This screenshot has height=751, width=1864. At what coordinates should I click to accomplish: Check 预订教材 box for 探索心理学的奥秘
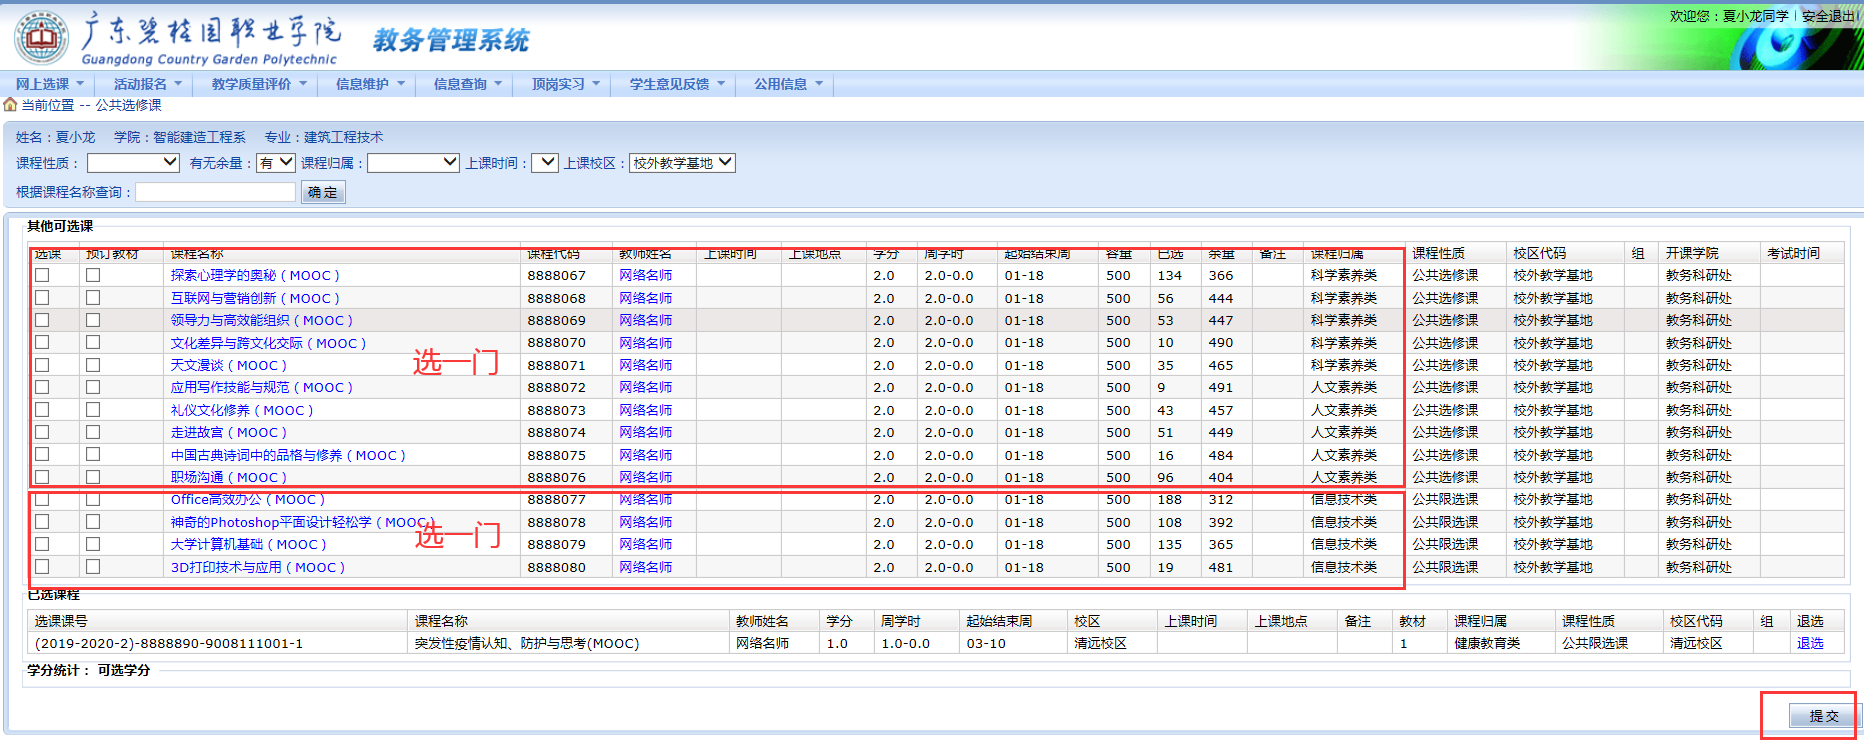click(x=93, y=275)
